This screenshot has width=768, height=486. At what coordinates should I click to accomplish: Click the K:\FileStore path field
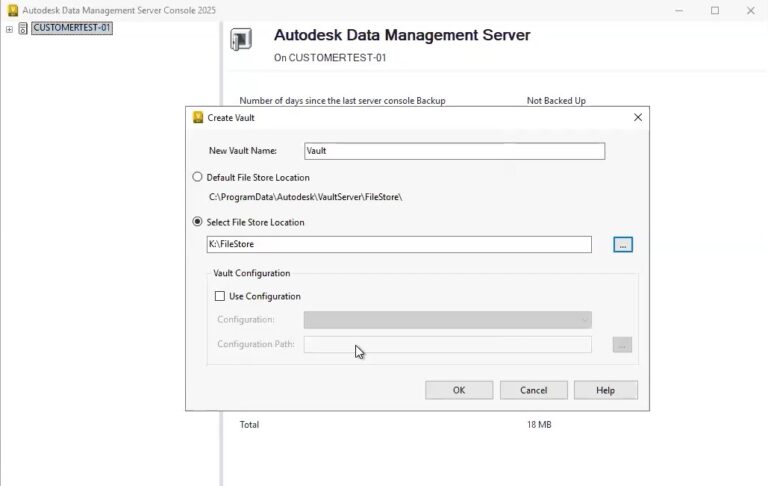coord(399,244)
